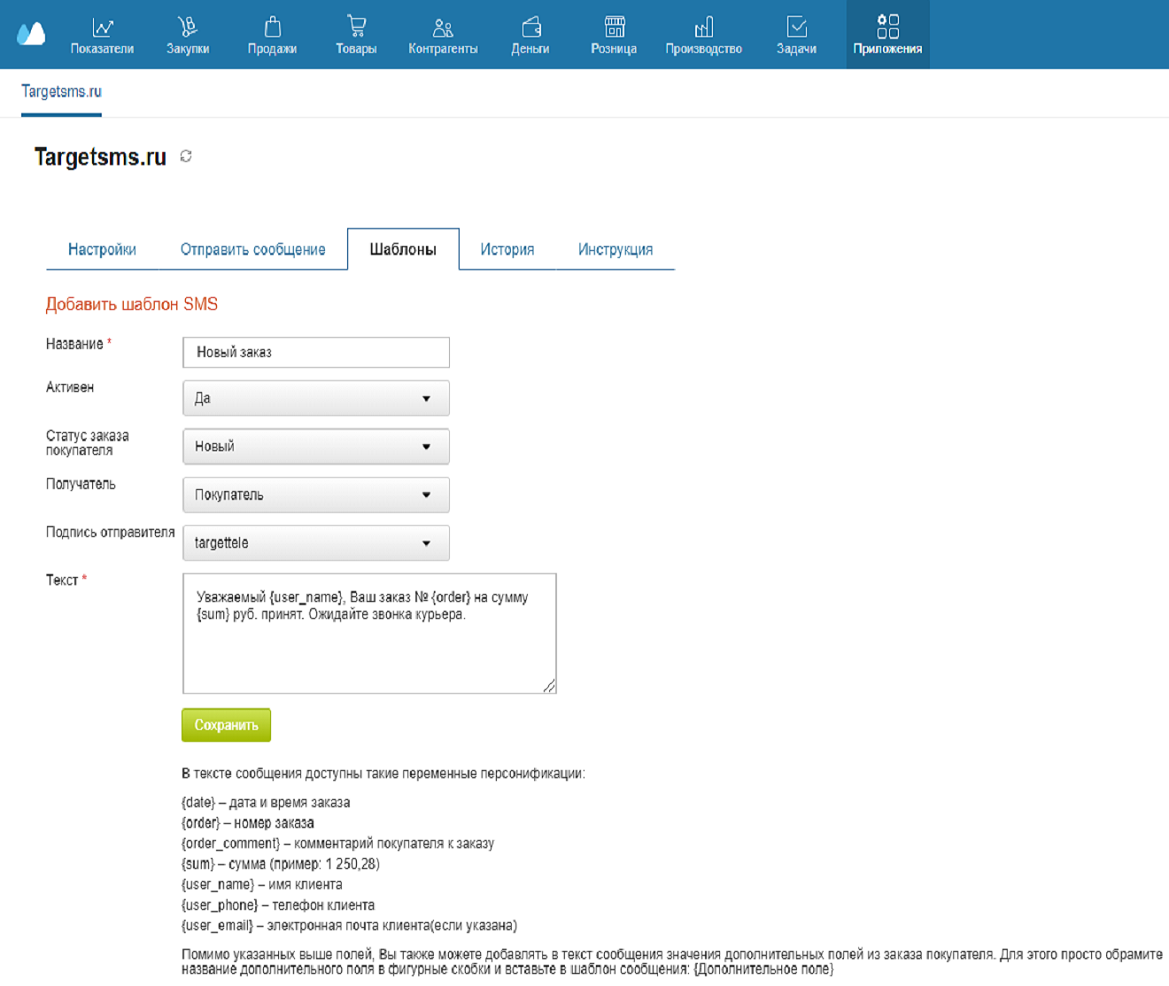This screenshot has width=1169, height=986.
Task: Open the Инструкция tab
Action: tap(615, 250)
